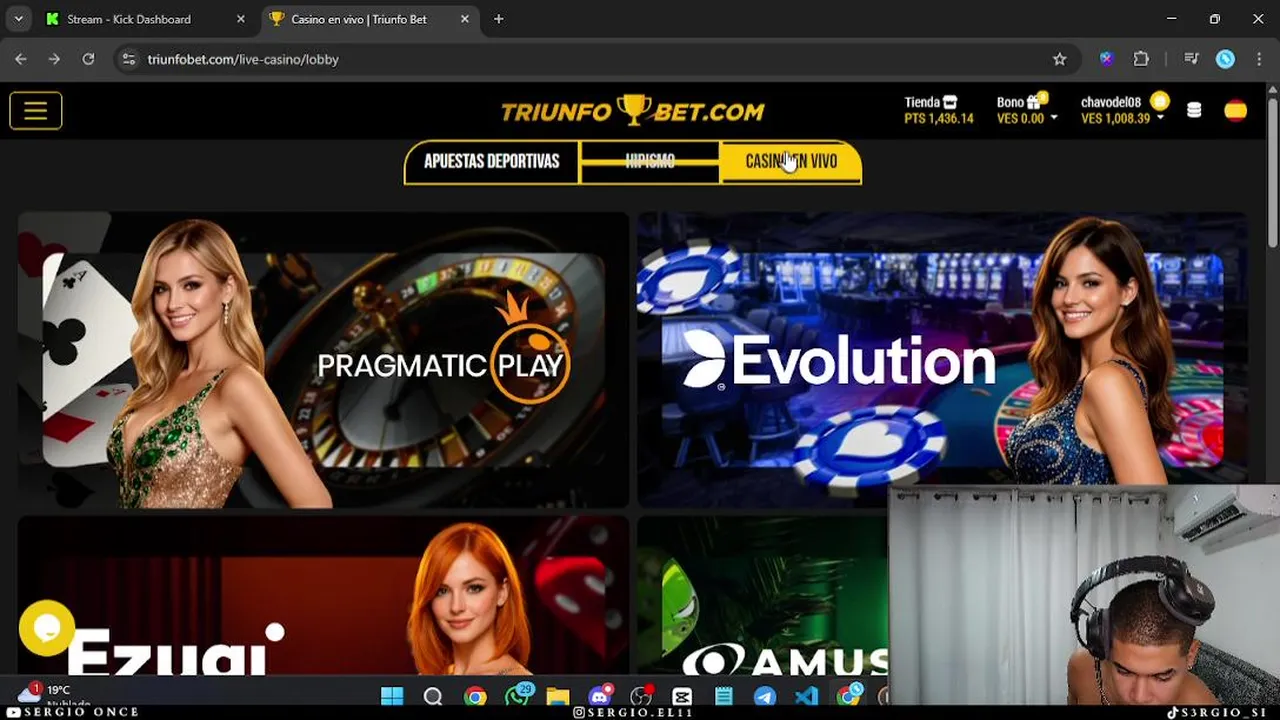Close the Stream - Kick Dashboard tab
The width and height of the screenshot is (1280, 720).
point(240,19)
